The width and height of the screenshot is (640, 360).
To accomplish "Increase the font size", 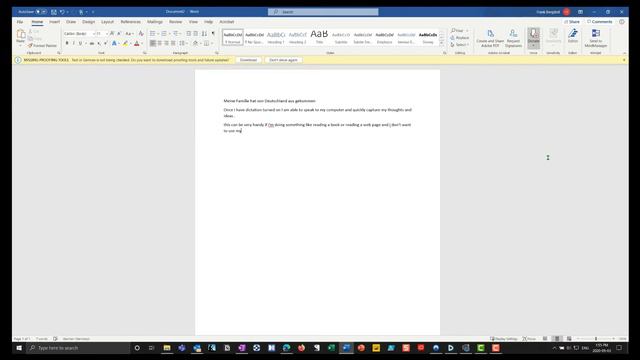I will pyautogui.click(x=112, y=33).
